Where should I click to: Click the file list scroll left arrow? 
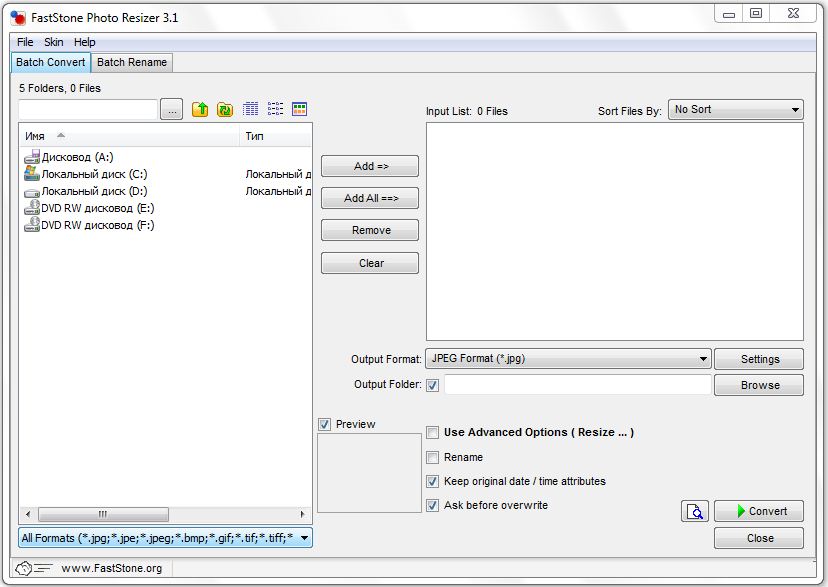point(28,514)
